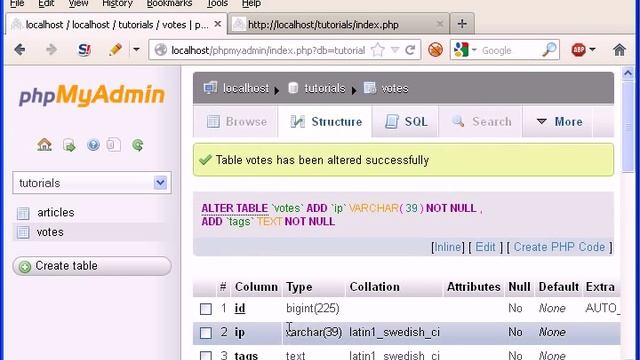640x360 pixels.
Task: Check the checkbox for ip column
Action: pos(206,333)
